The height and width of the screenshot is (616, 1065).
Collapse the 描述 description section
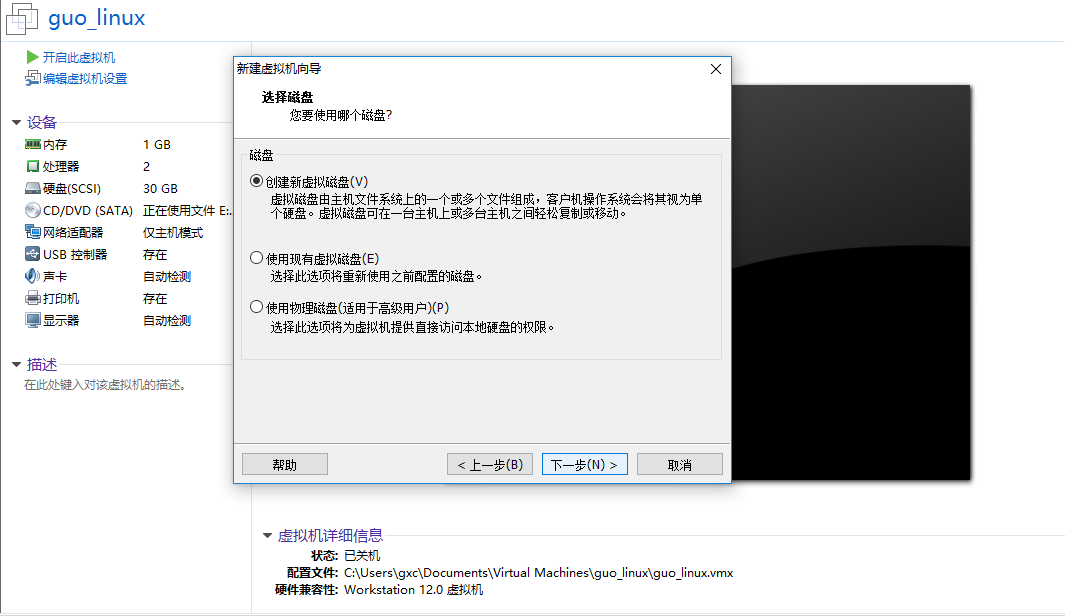tap(16, 365)
